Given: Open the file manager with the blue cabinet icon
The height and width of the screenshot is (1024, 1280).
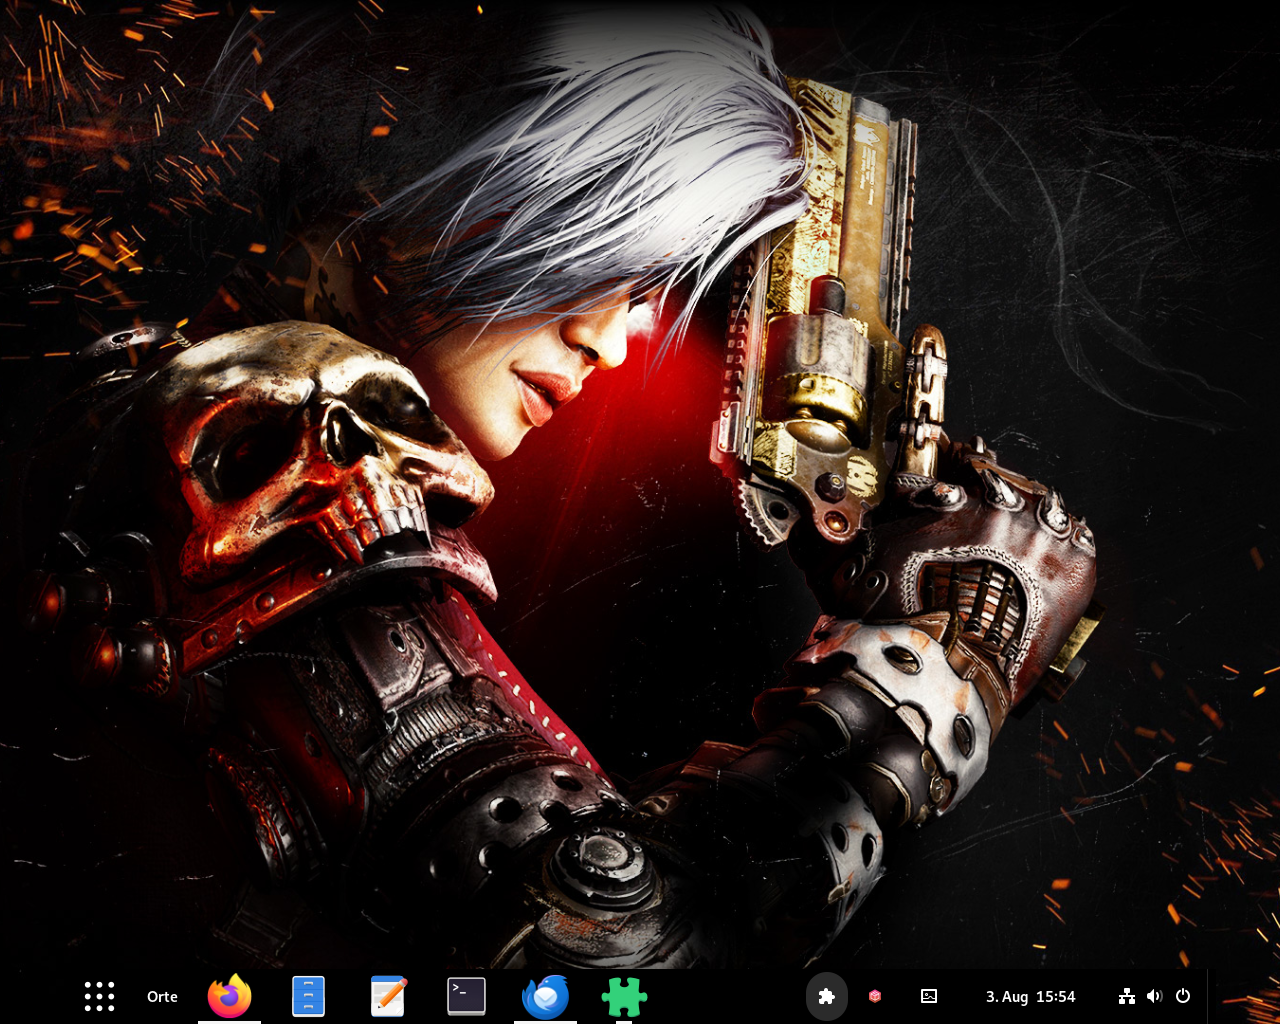Looking at the screenshot, I should (x=308, y=996).
